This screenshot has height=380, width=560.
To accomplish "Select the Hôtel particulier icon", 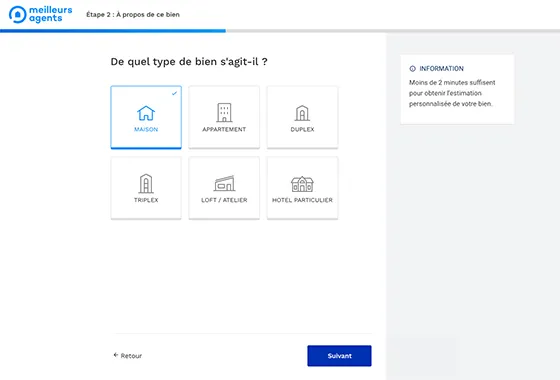I will 302,184.
